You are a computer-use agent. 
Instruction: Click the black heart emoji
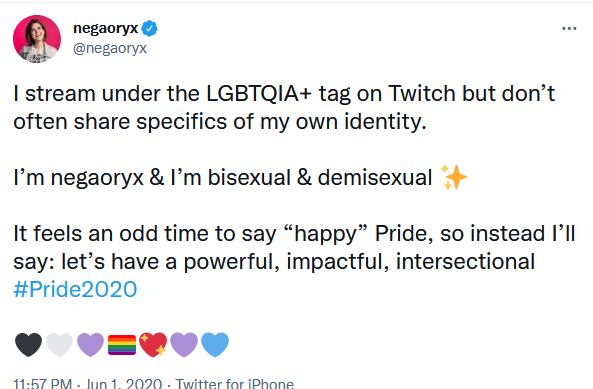click(28, 344)
